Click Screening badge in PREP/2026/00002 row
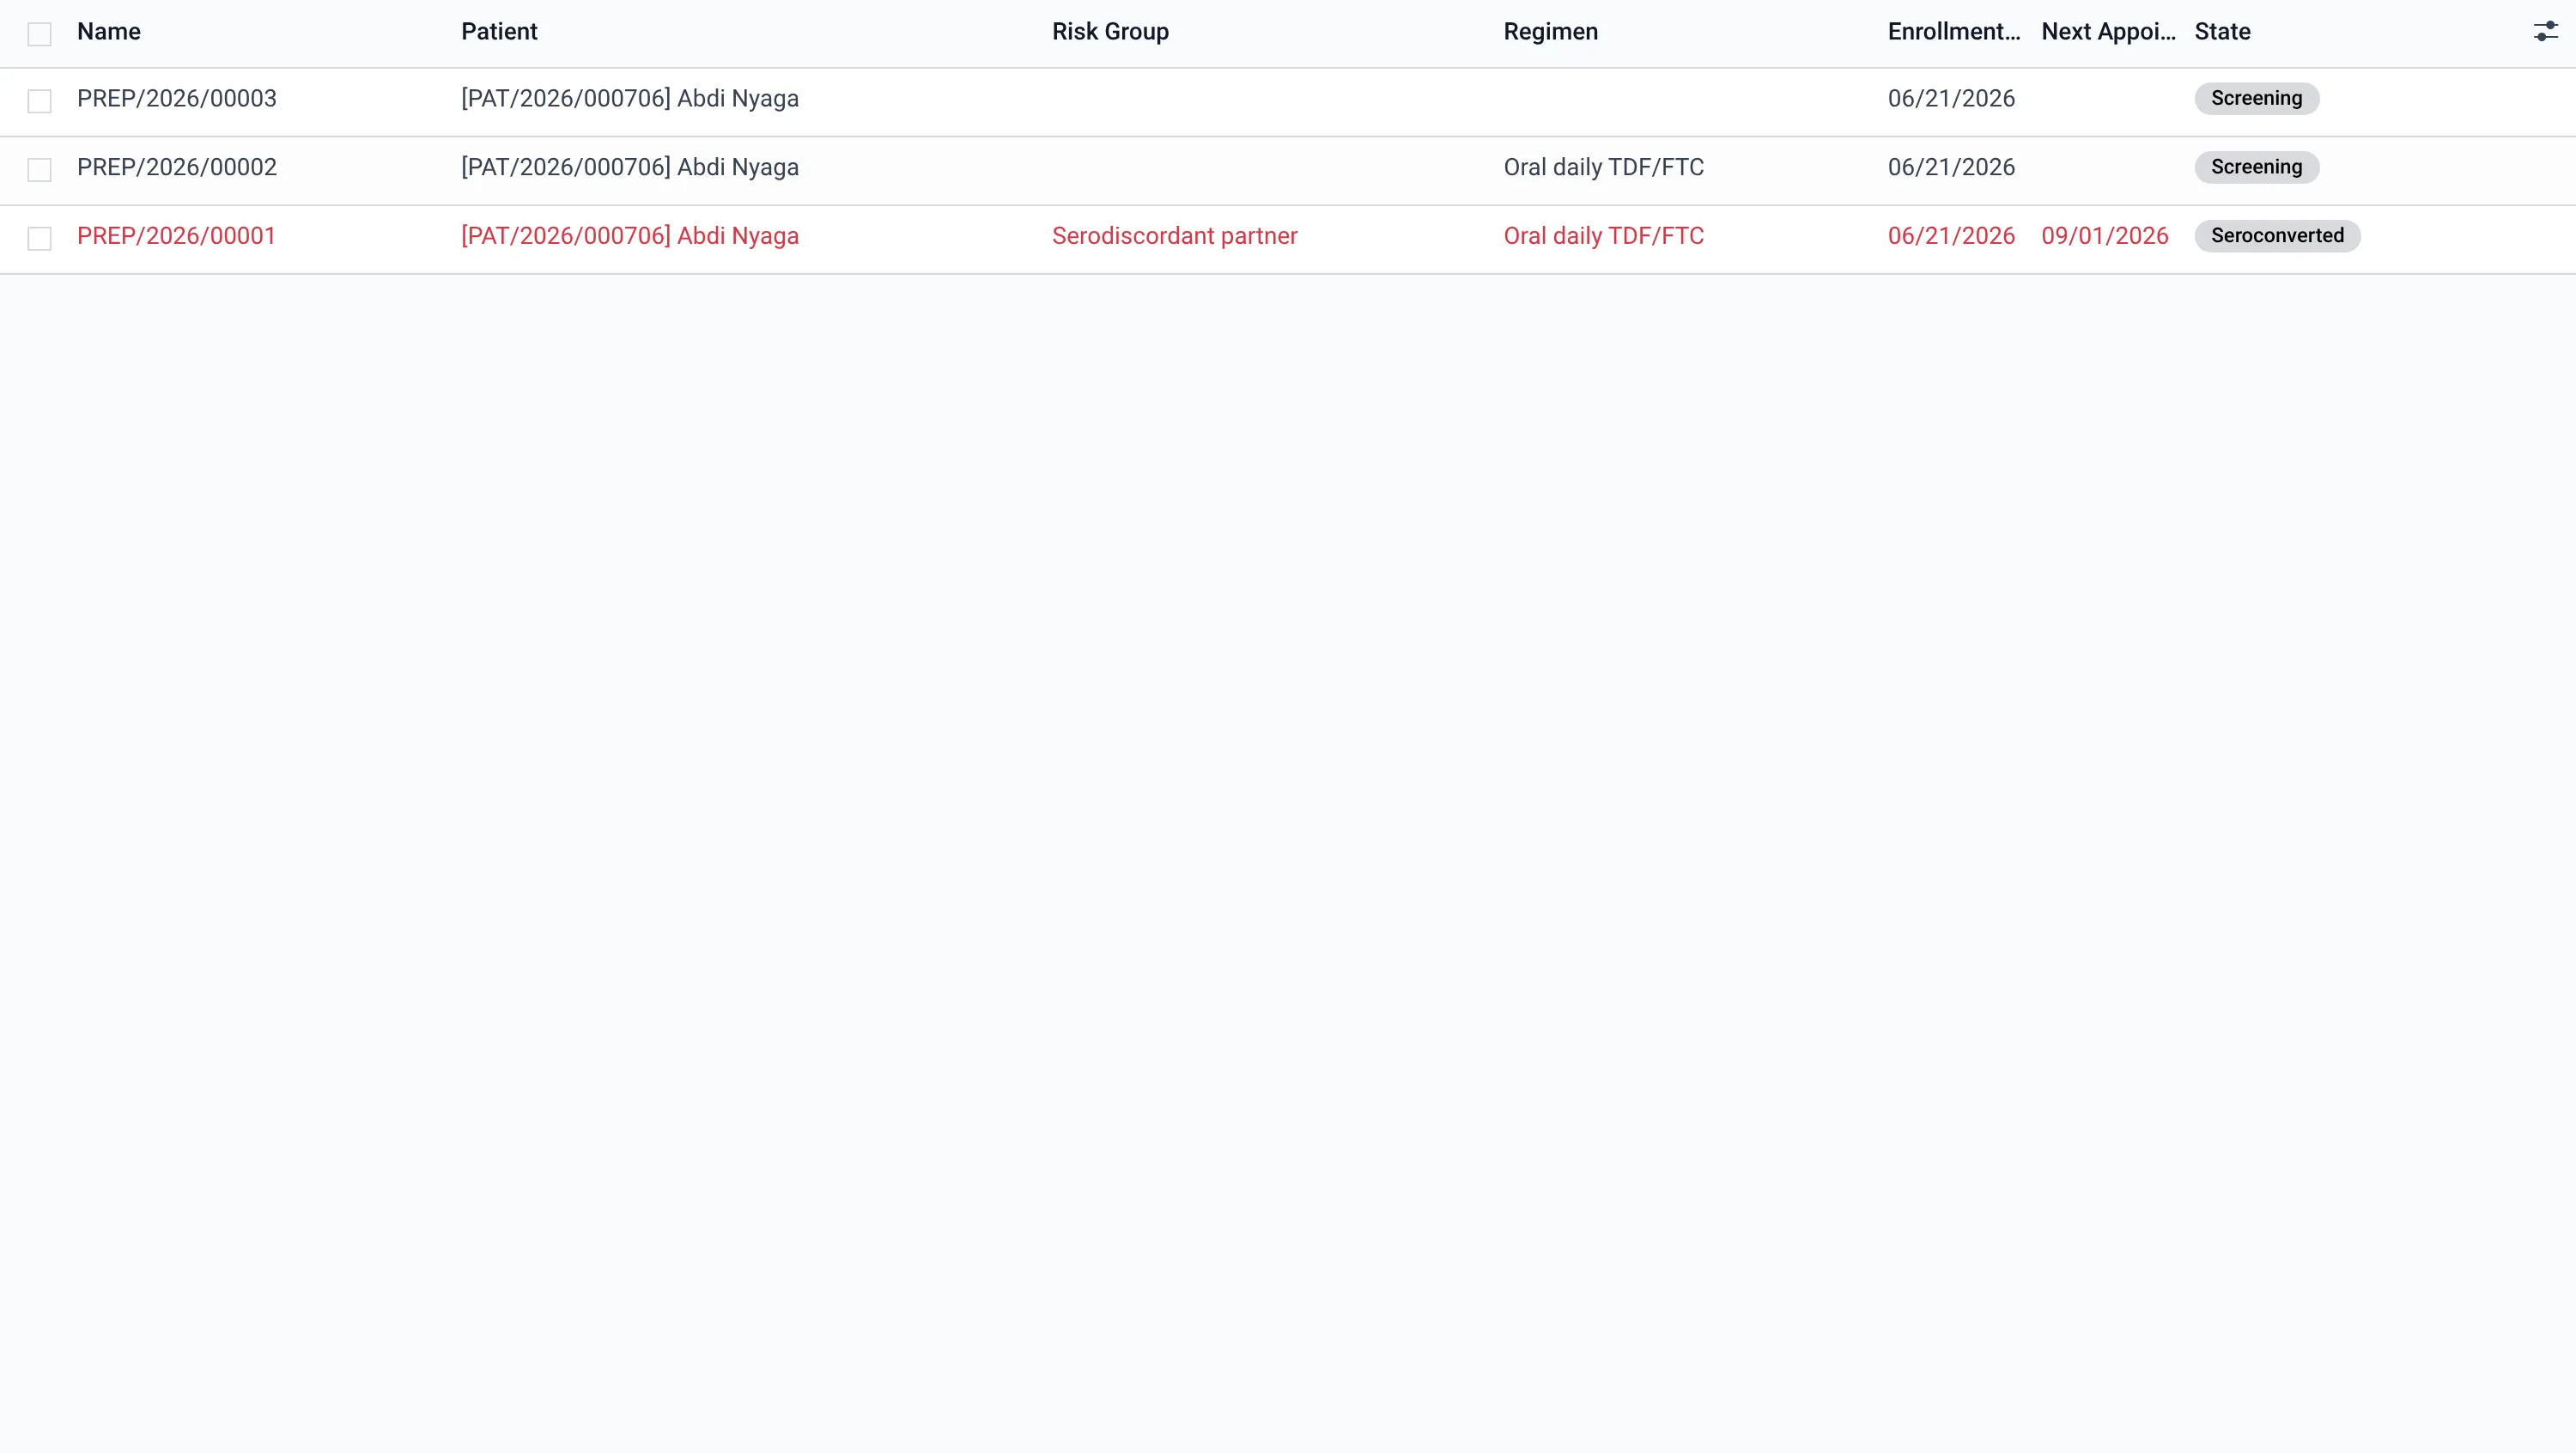The image size is (2576, 1453). tap(2256, 167)
